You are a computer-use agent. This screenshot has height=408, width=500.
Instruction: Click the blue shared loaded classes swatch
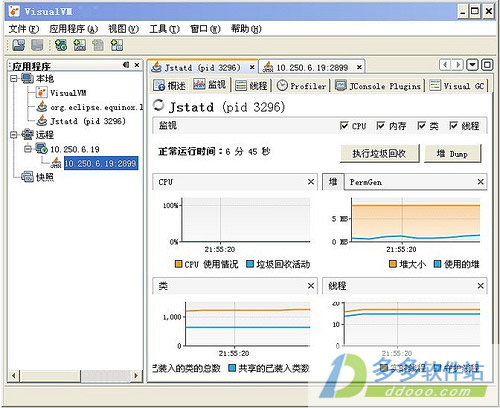(x=232, y=368)
